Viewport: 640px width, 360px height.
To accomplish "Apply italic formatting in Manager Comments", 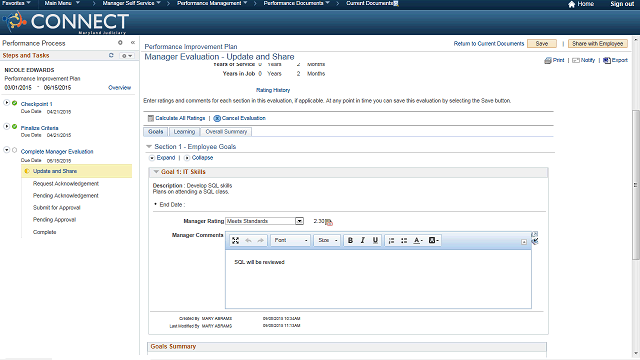I will point(362,240).
